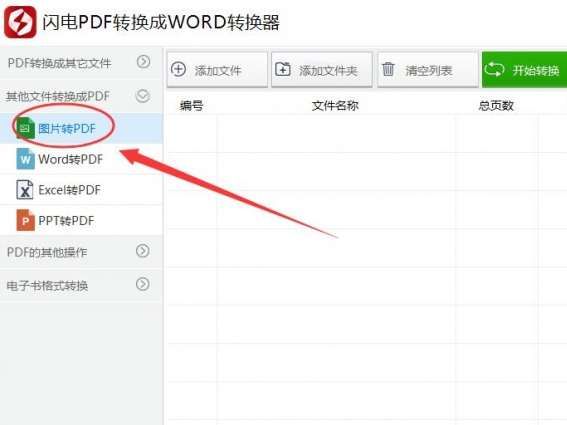This screenshot has height=425, width=567.
Task: Click the circular arrows icon on 开始转换
Action: click(494, 69)
